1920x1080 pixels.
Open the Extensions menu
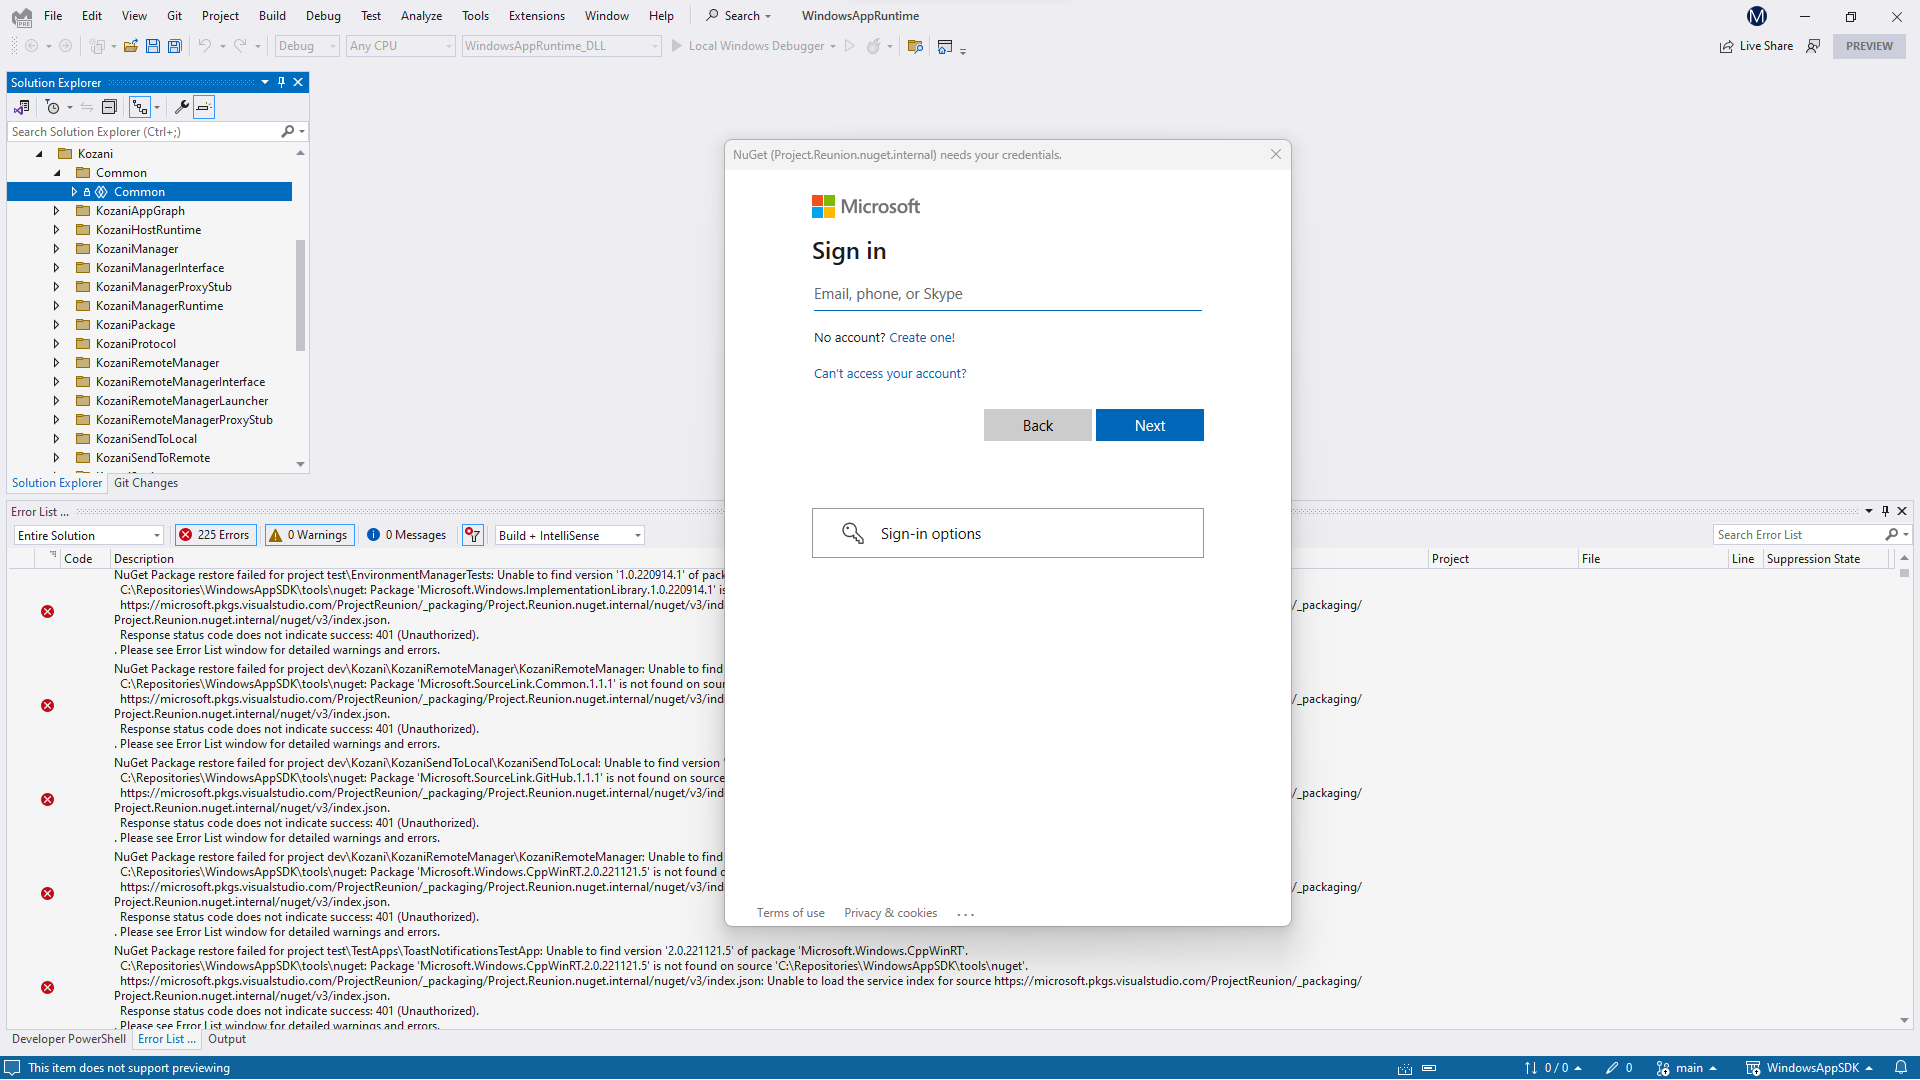click(x=536, y=16)
